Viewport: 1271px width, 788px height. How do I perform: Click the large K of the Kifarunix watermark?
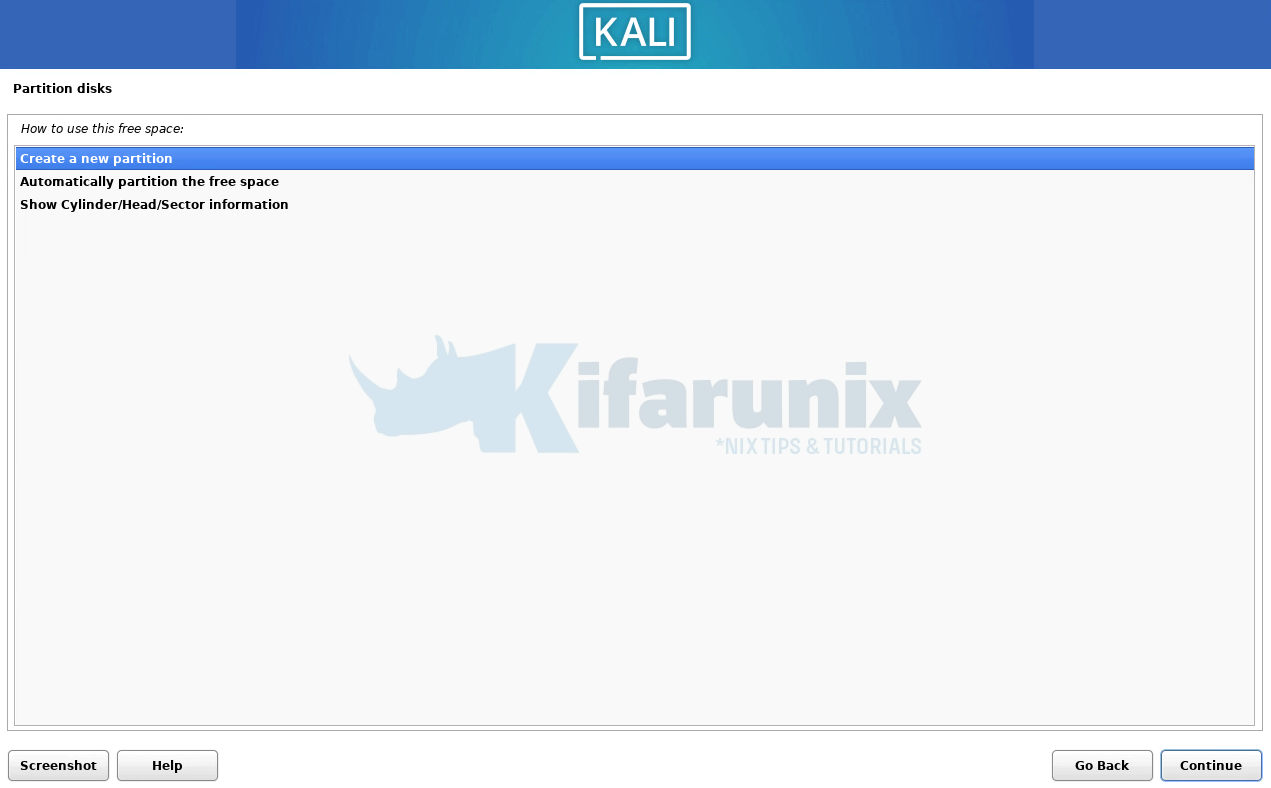(541, 398)
